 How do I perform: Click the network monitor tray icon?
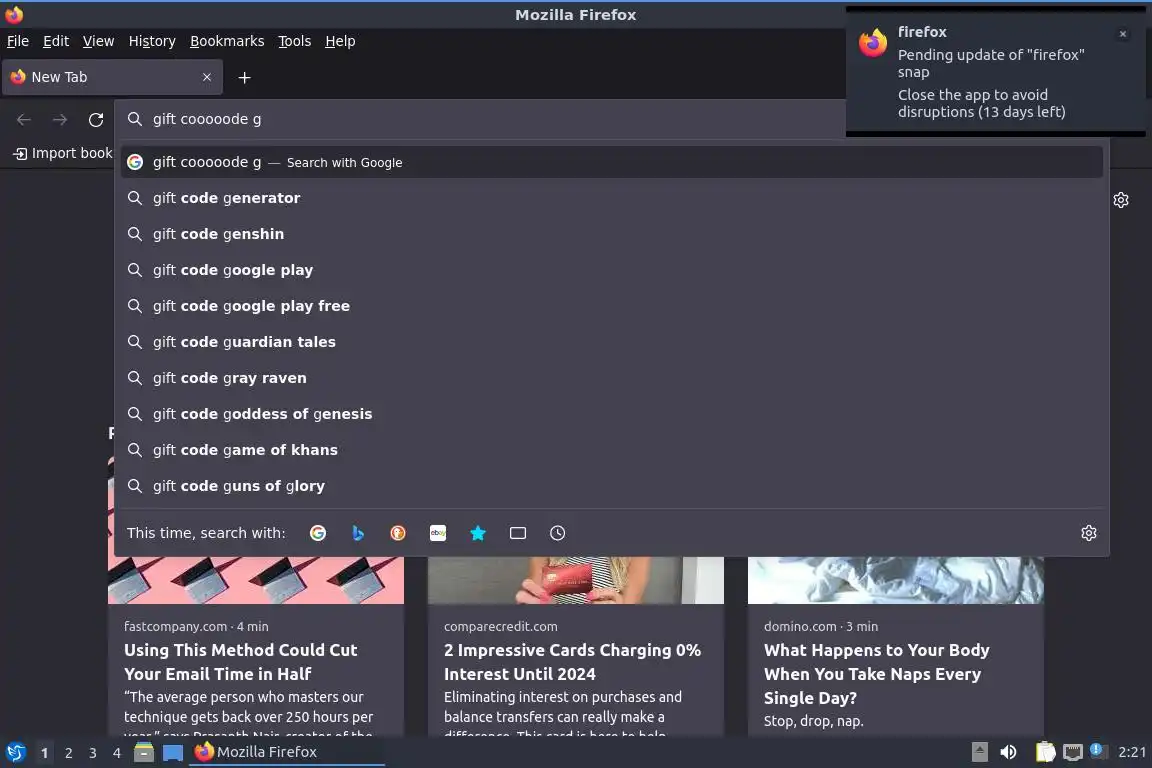point(1073,752)
